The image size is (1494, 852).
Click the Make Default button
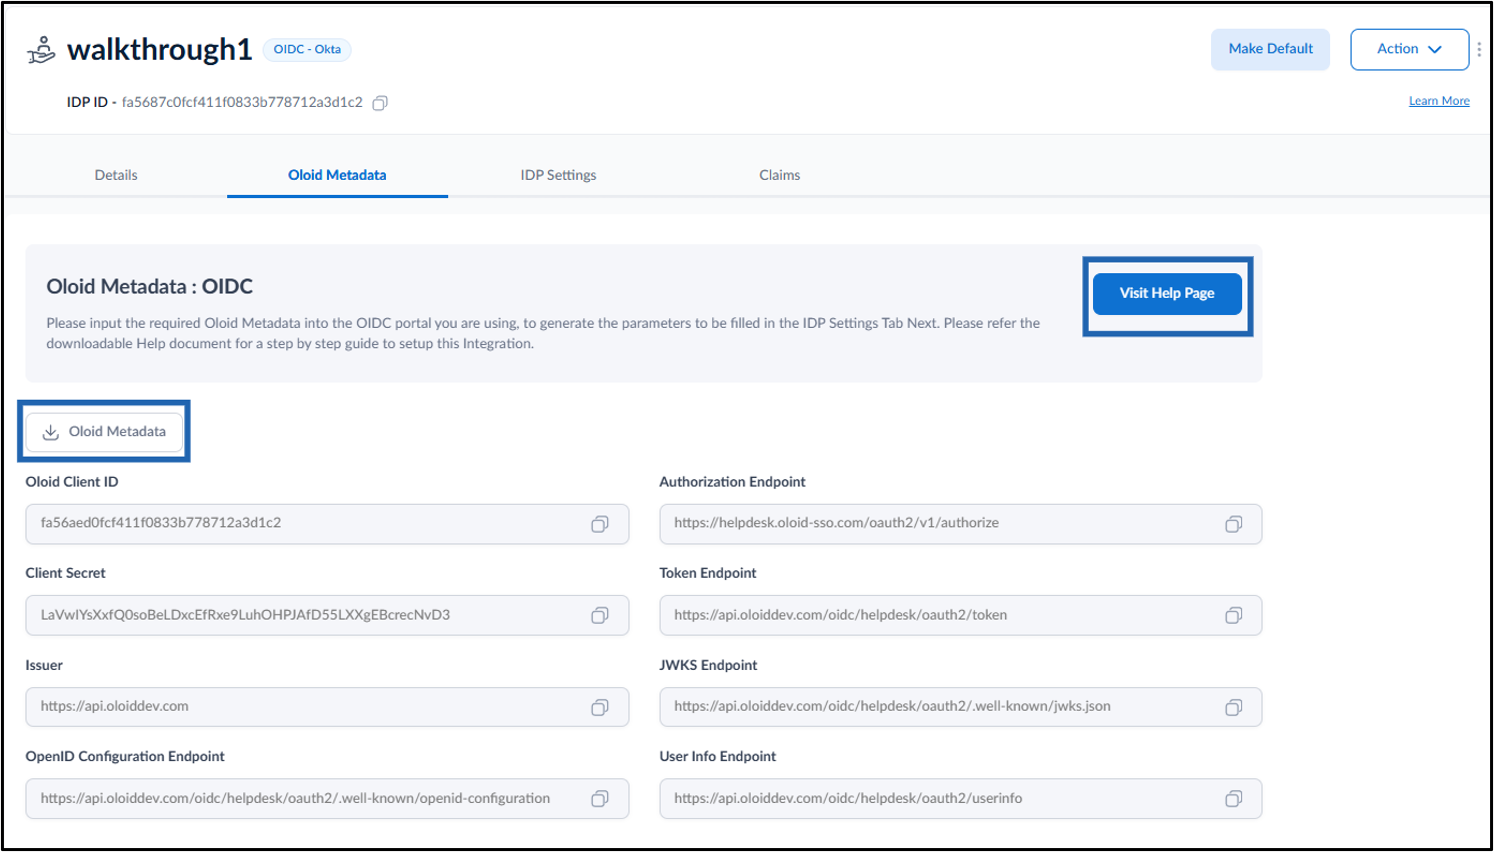(x=1270, y=49)
